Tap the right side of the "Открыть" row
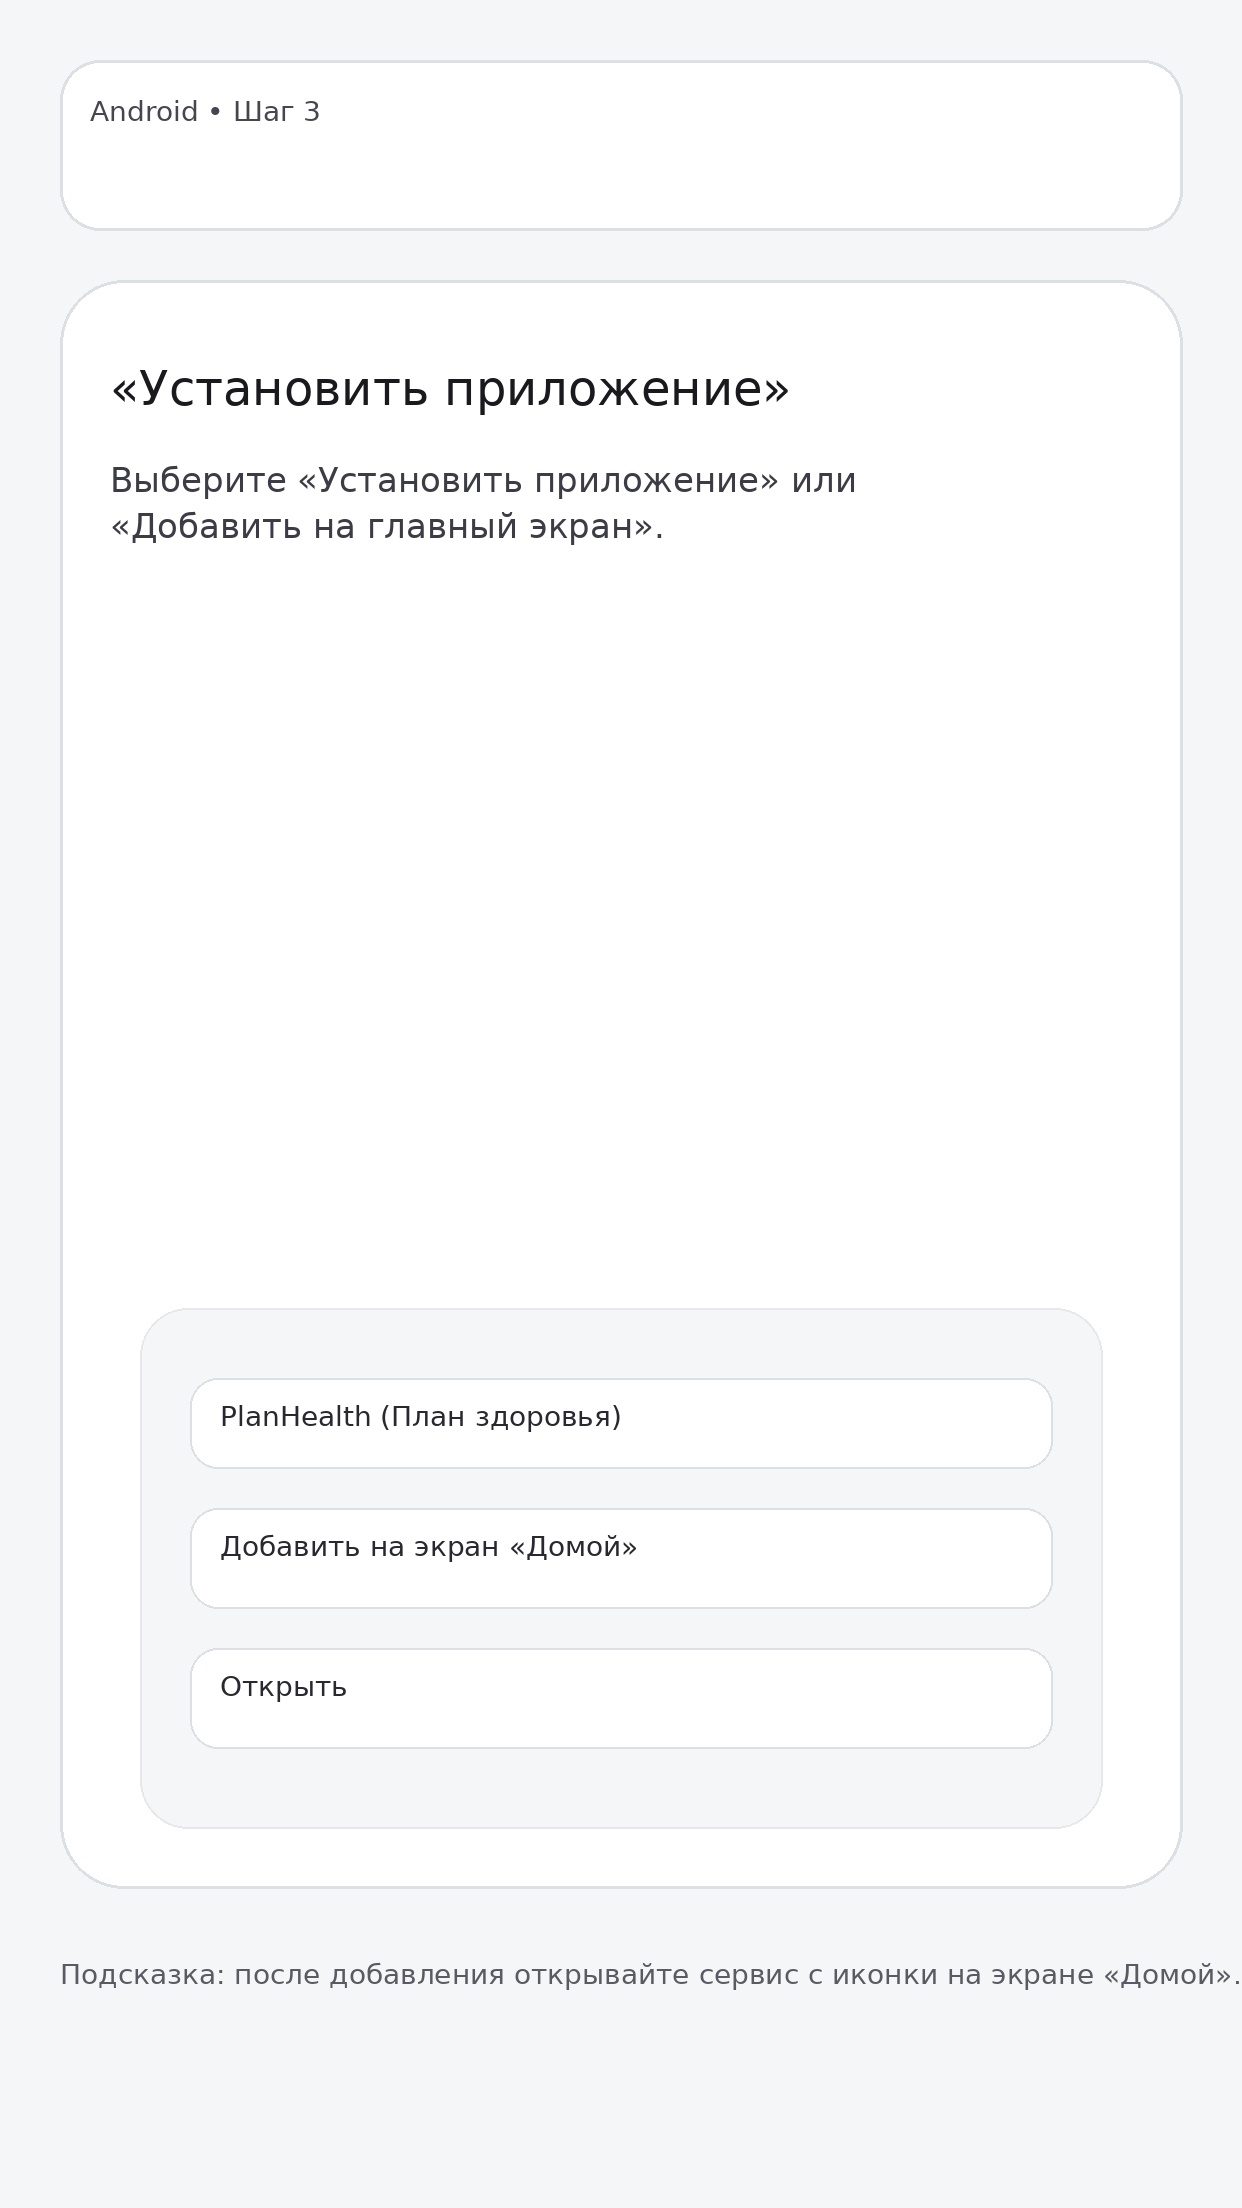 click(x=900, y=1698)
